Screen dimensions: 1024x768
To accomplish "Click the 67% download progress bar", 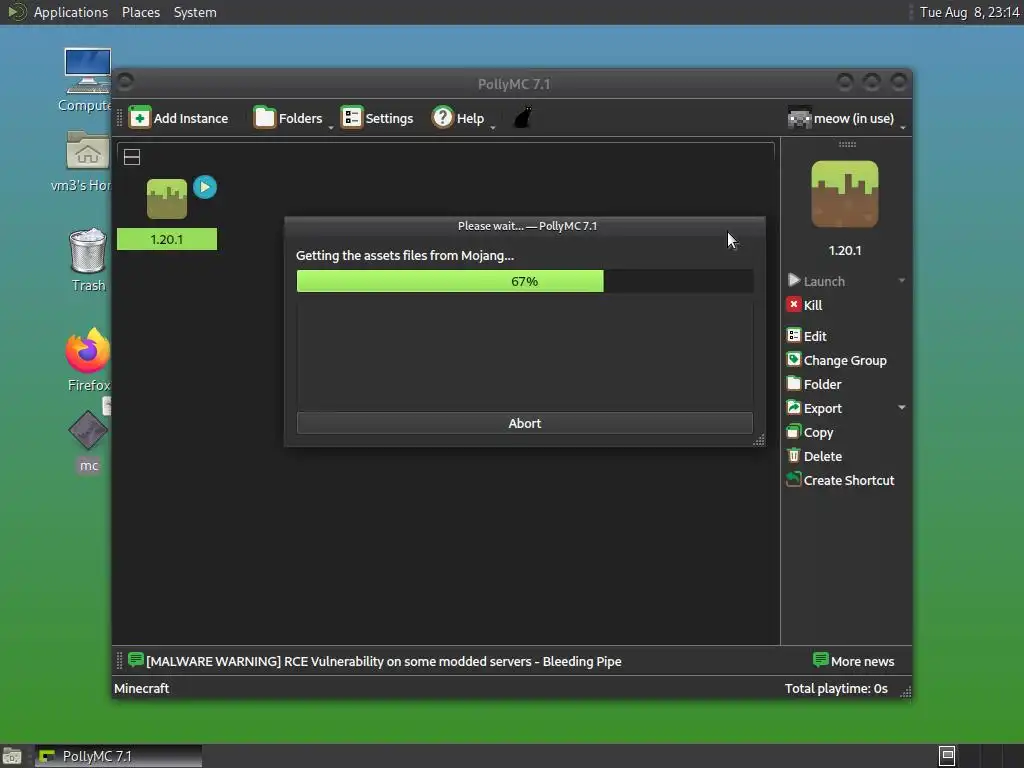I will [524, 281].
